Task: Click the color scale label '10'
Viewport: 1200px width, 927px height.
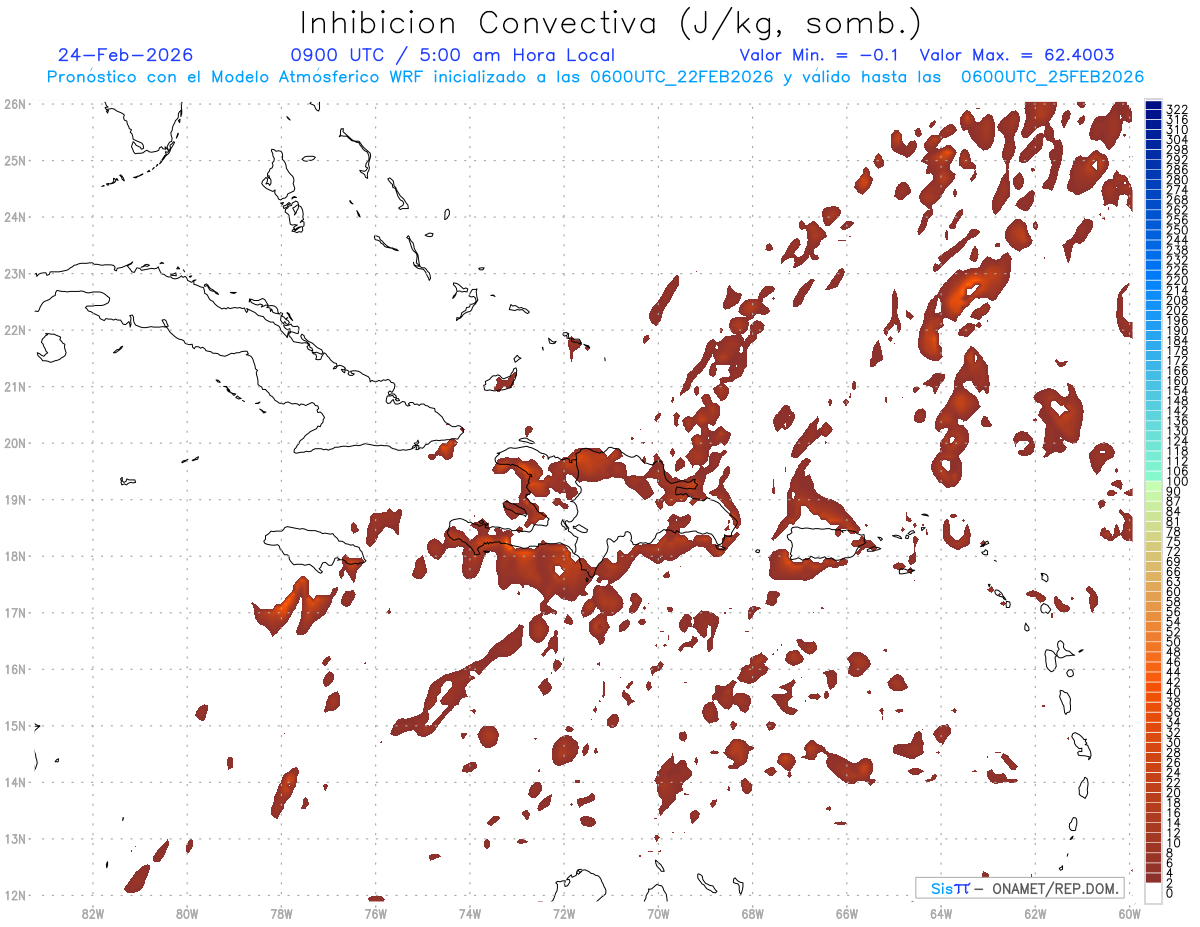Action: pos(1174,843)
